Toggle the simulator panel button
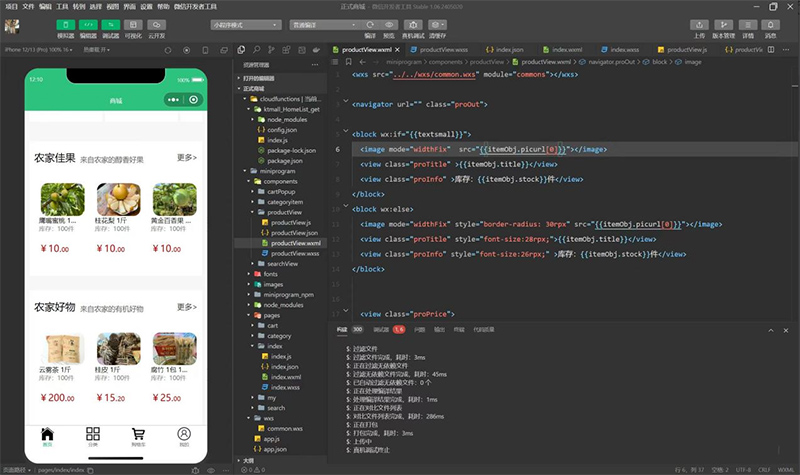The image size is (800, 475). click(65, 24)
